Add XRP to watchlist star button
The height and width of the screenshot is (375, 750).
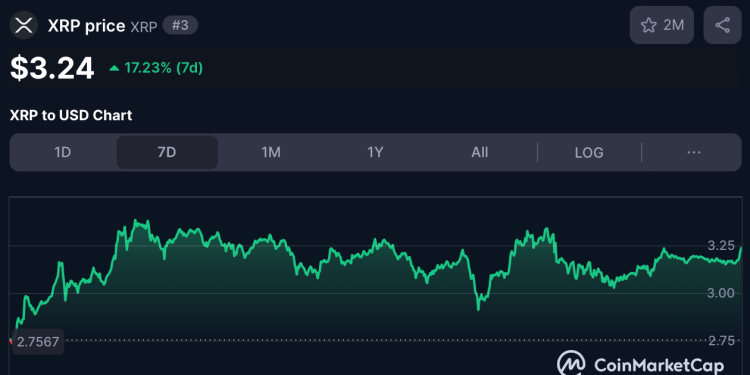point(662,25)
